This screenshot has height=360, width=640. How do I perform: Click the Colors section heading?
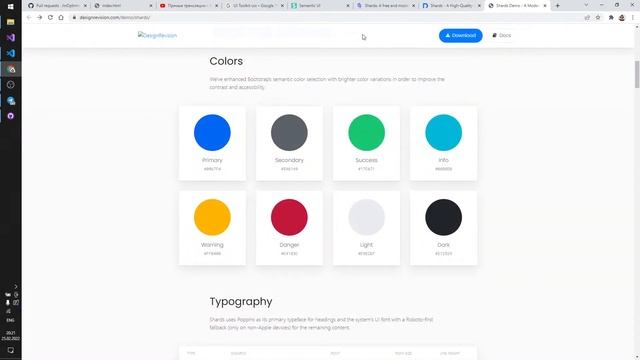(226, 61)
